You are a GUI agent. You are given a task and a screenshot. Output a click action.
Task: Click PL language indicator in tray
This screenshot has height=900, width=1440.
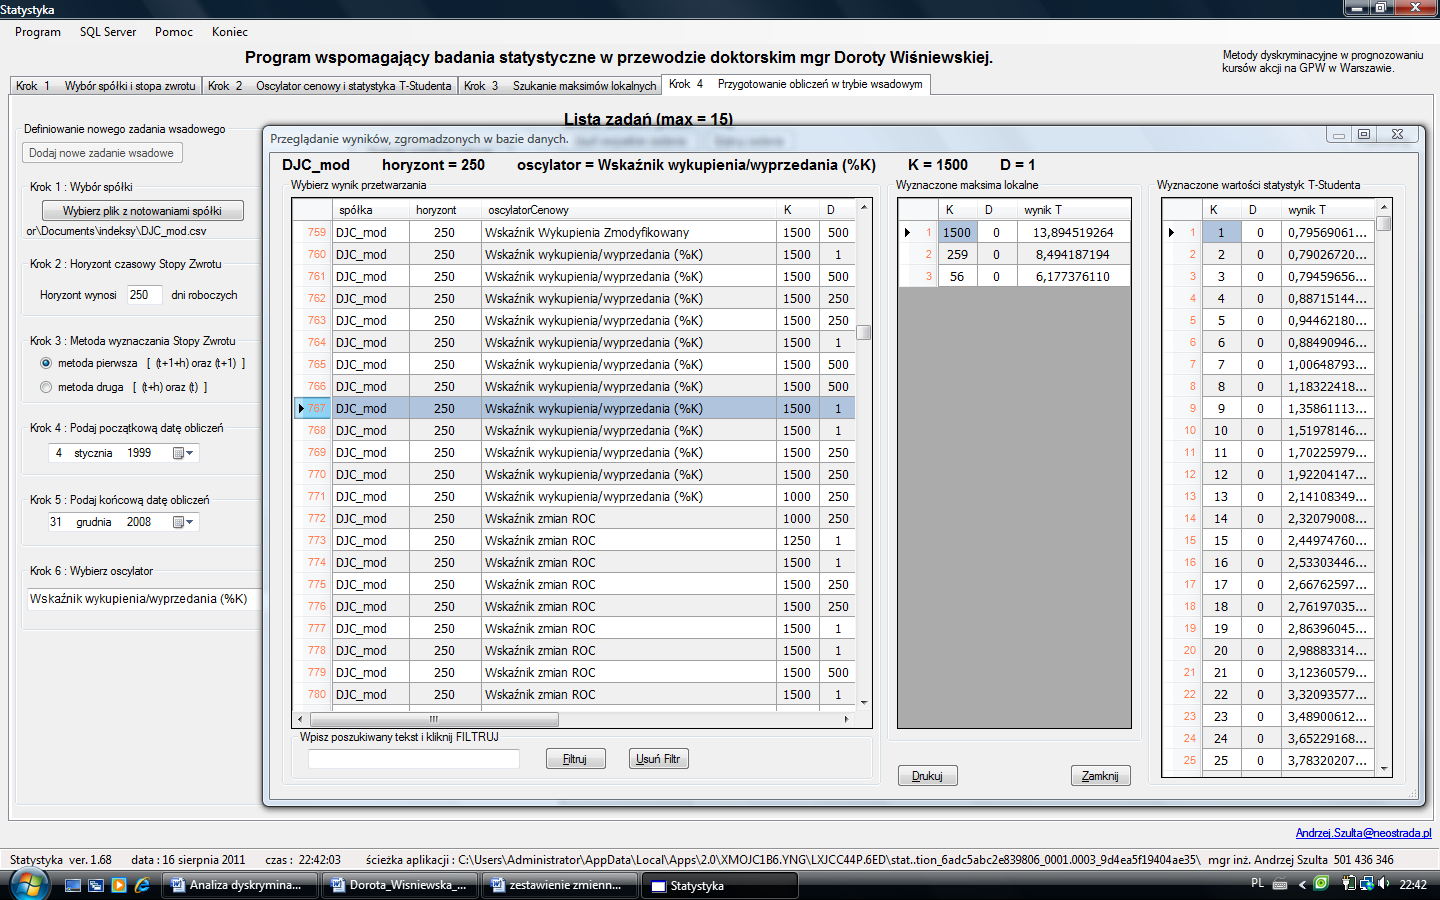coord(1258,883)
